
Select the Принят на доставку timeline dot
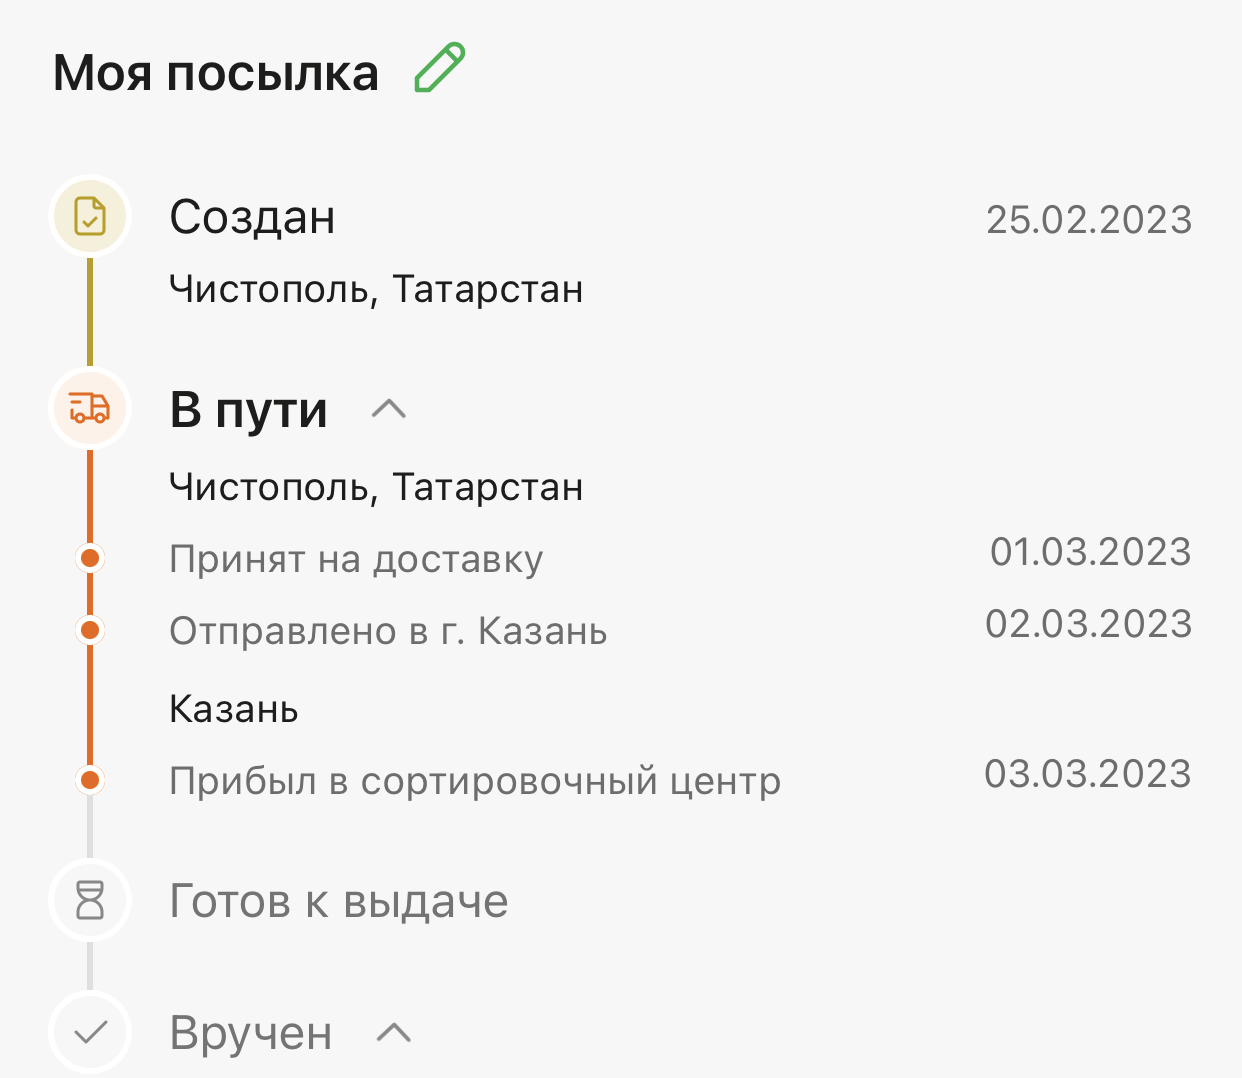tap(90, 558)
